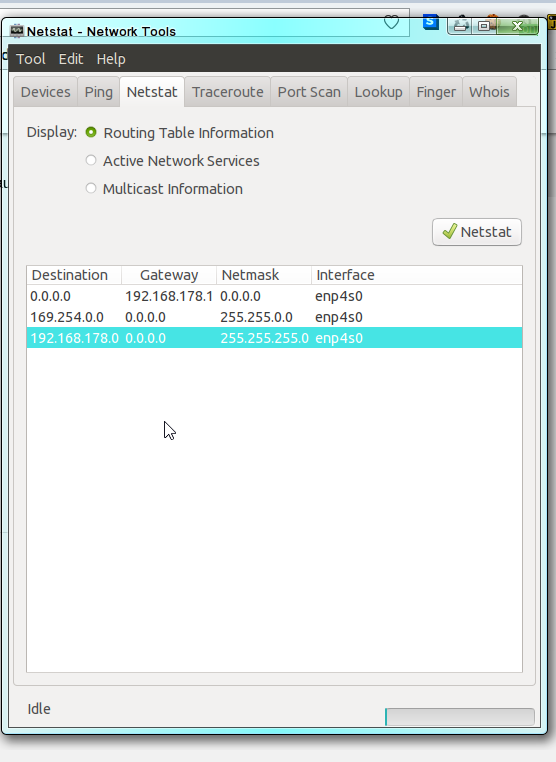Click the Netstat tab
The image size is (556, 762).
pyautogui.click(x=152, y=92)
